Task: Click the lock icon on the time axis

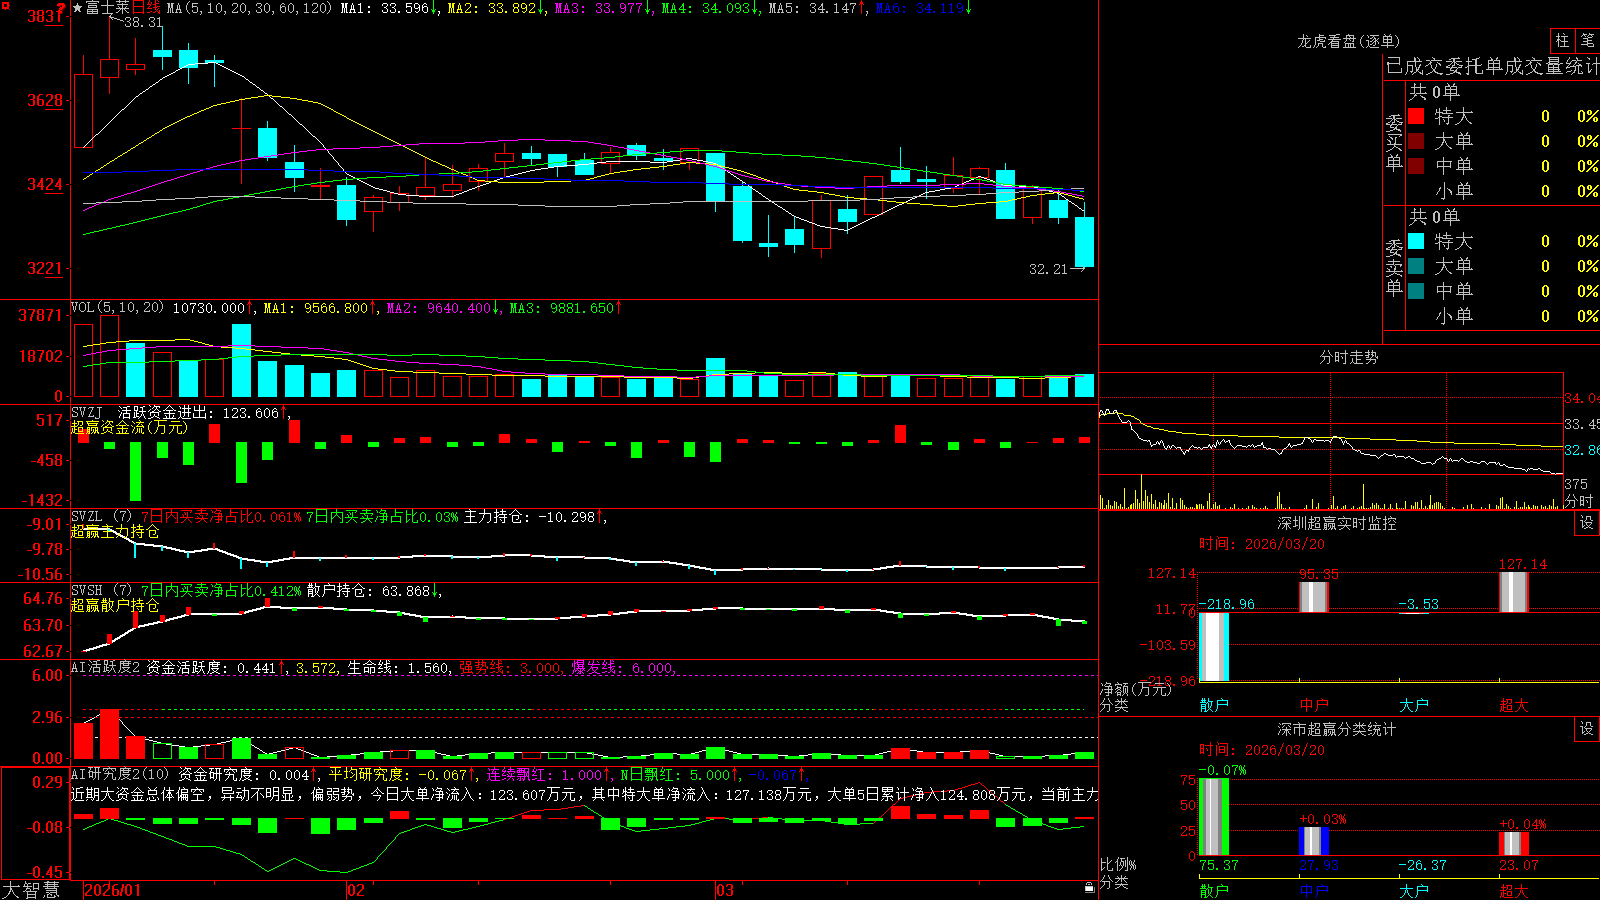Action: point(1089,887)
